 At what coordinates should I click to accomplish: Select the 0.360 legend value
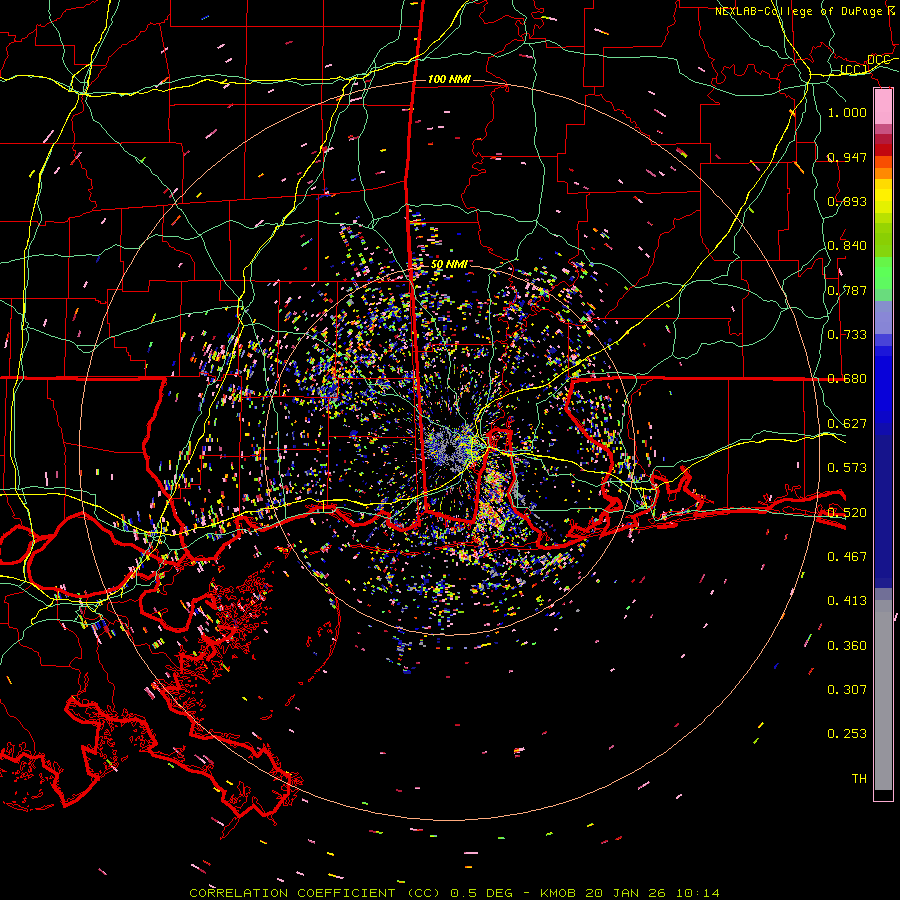click(847, 646)
